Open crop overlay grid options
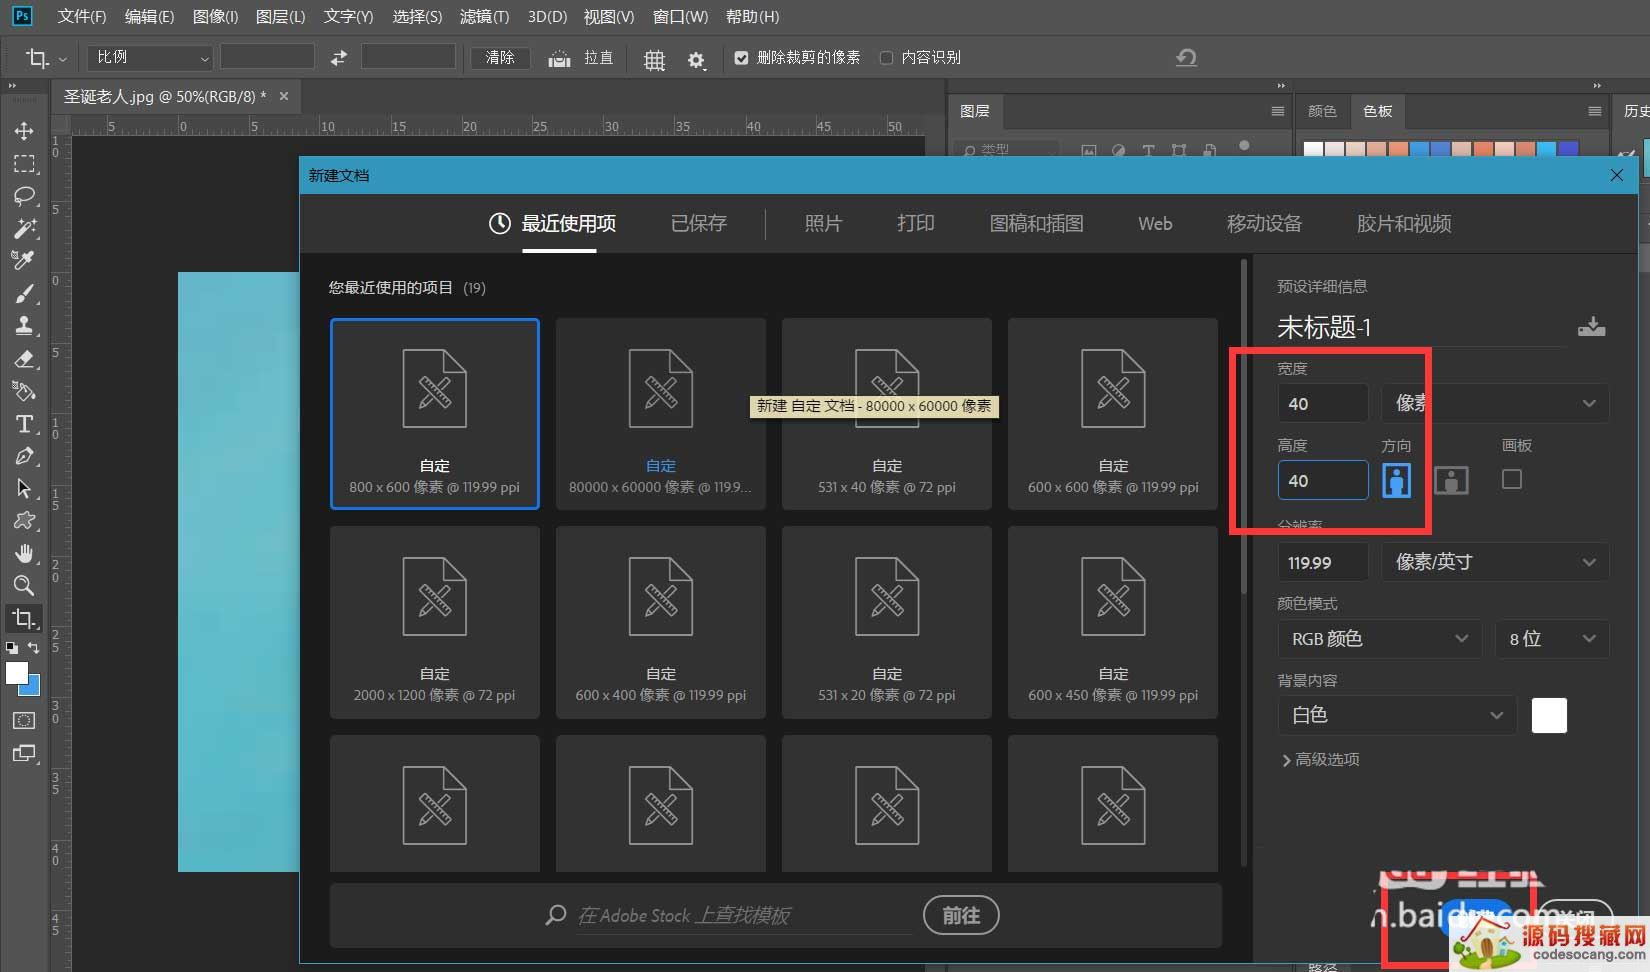 pos(654,60)
